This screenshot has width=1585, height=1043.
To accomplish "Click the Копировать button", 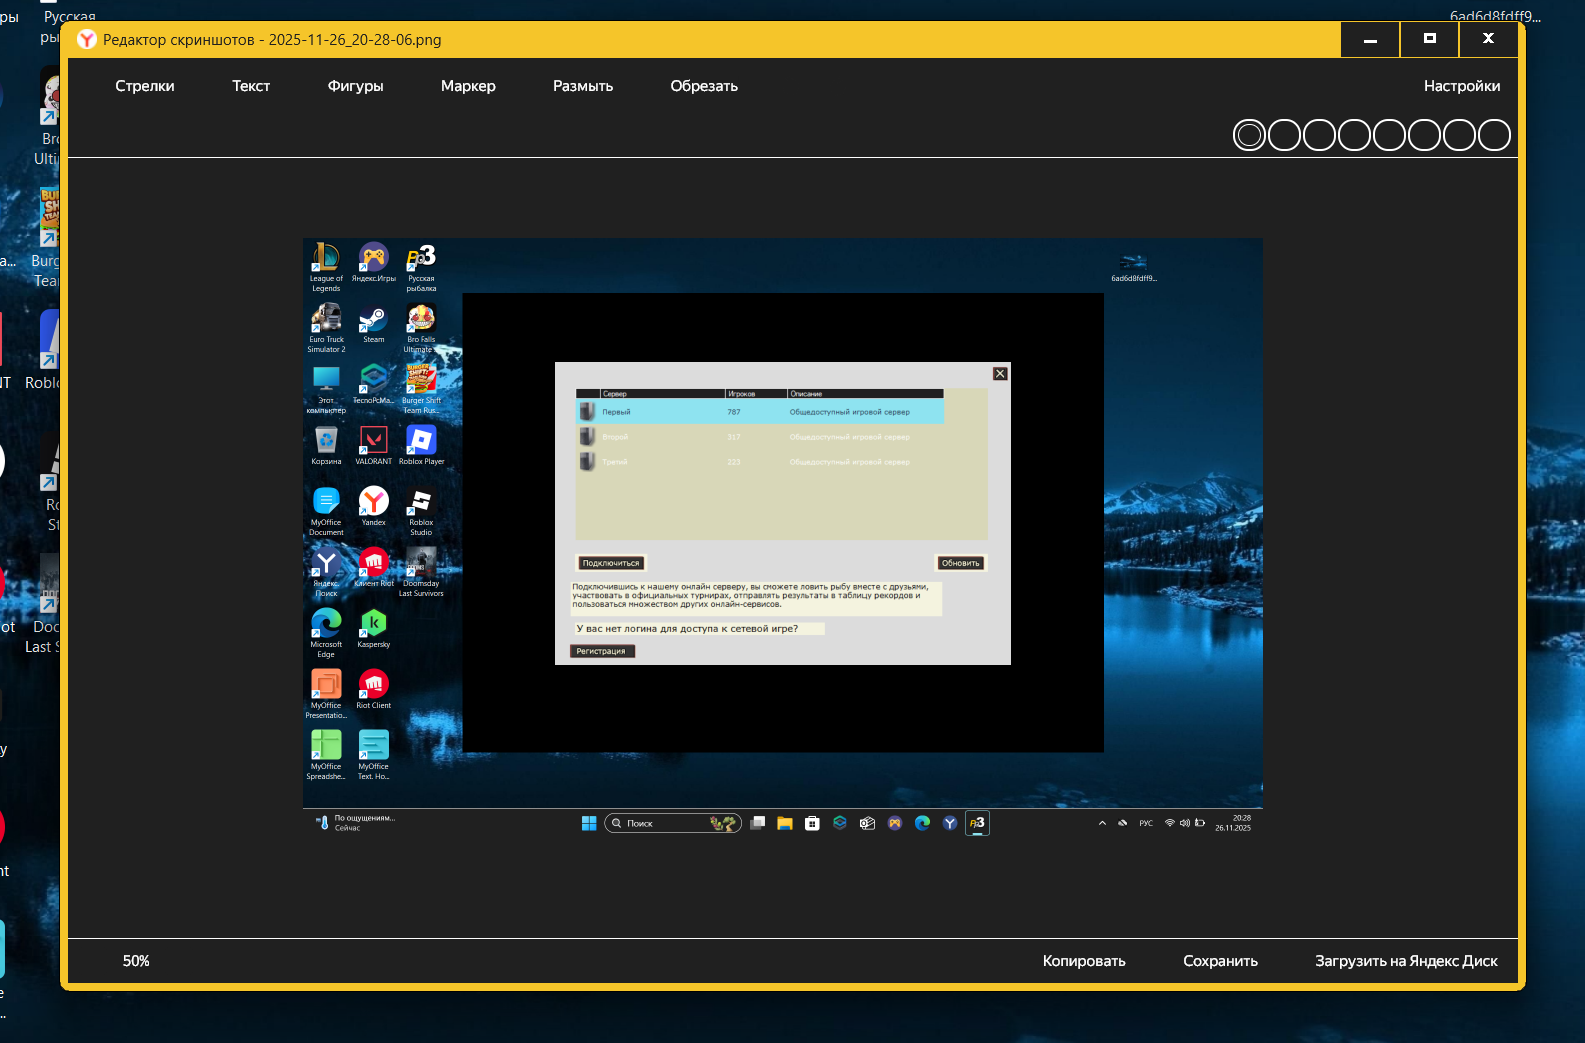I will [x=1084, y=961].
